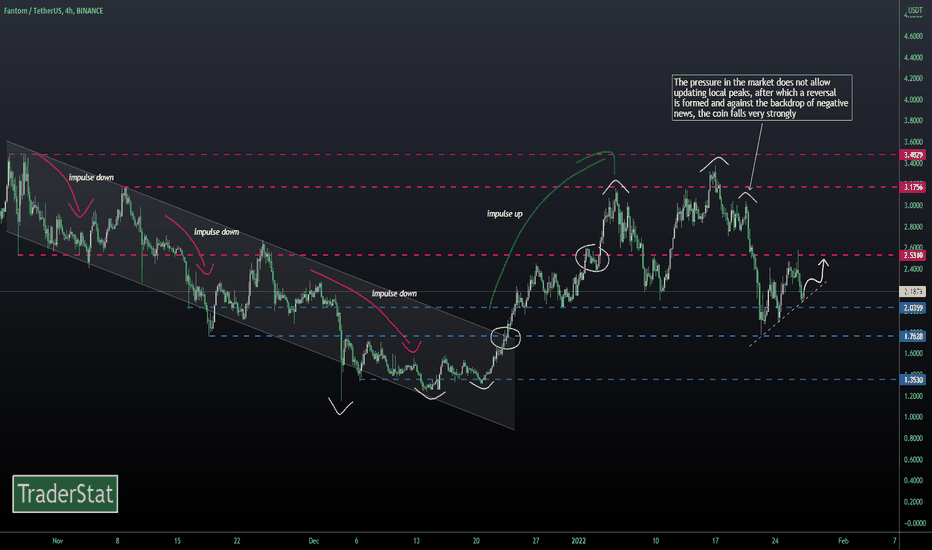Click the 24 date label on time axis
The height and width of the screenshot is (550, 932).
pos(775,541)
